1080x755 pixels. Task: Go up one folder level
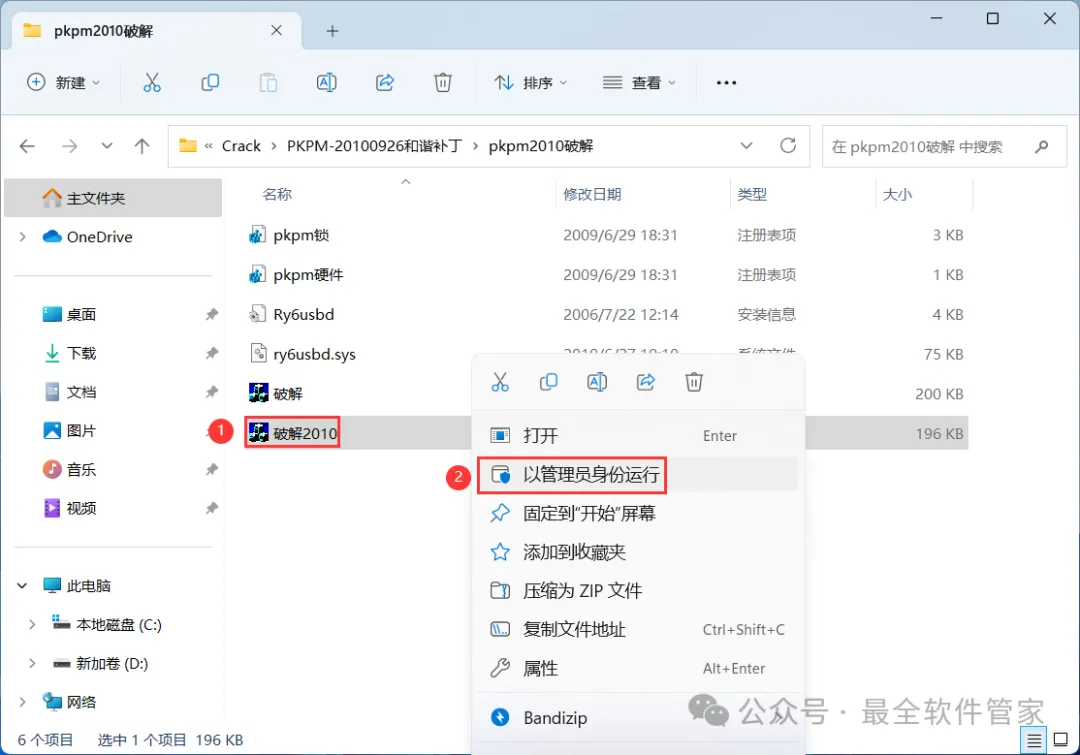point(142,146)
